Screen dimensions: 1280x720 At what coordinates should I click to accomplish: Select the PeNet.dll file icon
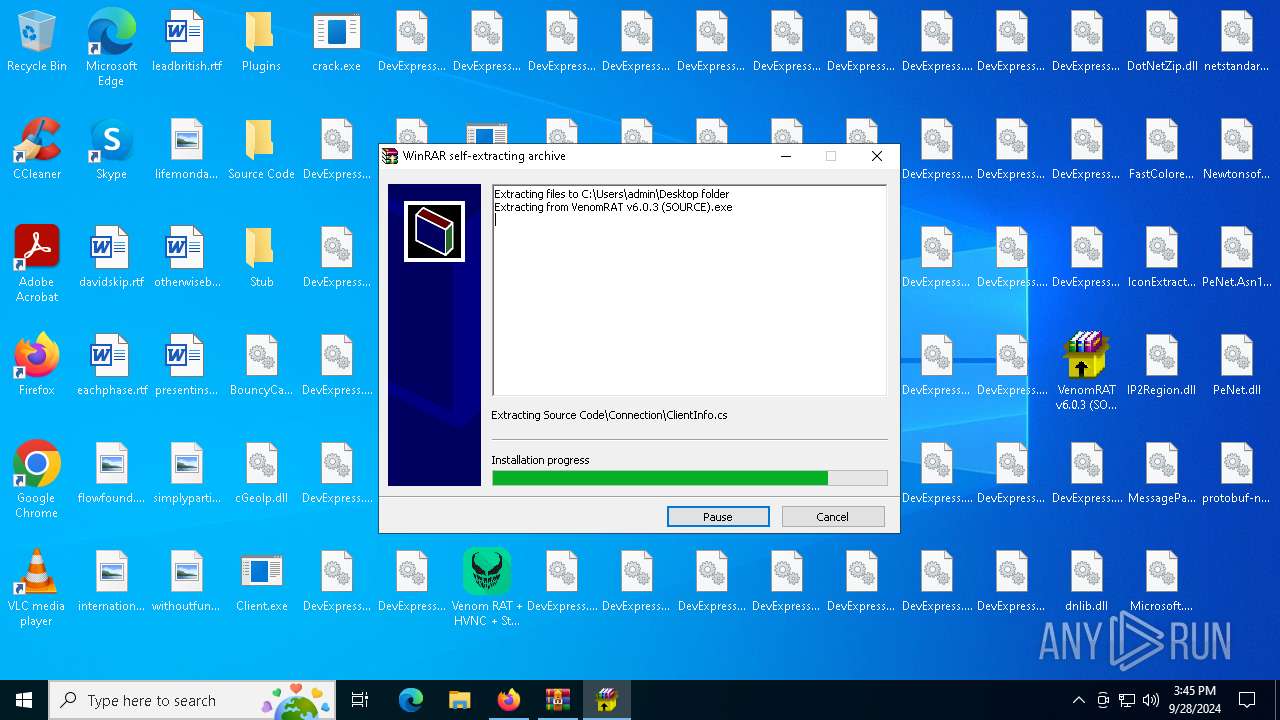[x=1236, y=365]
